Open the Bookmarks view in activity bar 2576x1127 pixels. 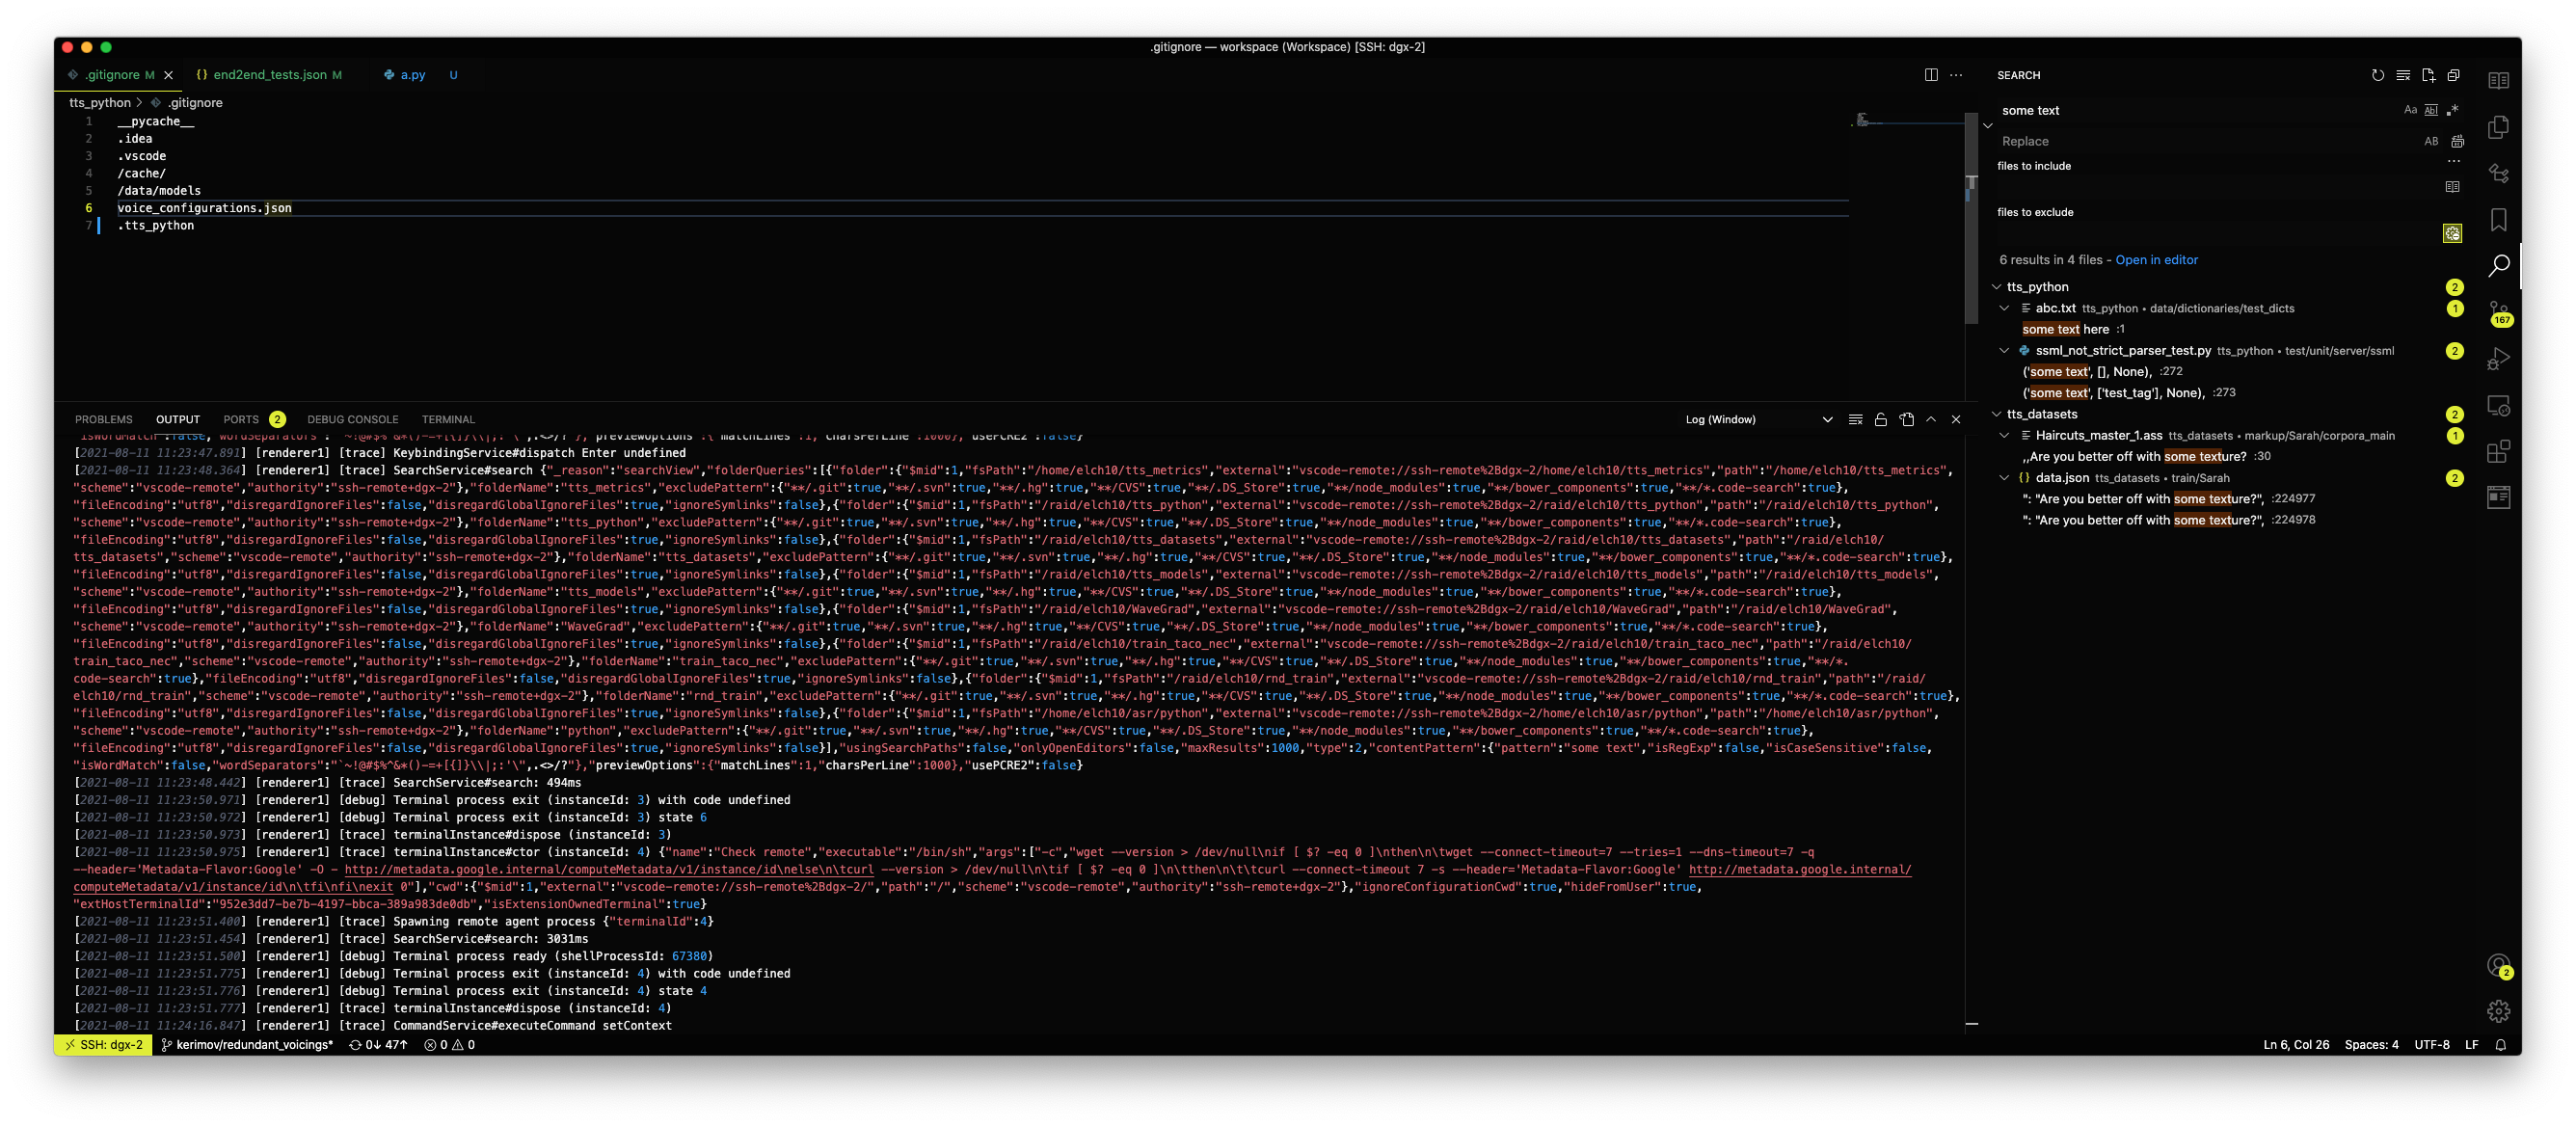2498,219
